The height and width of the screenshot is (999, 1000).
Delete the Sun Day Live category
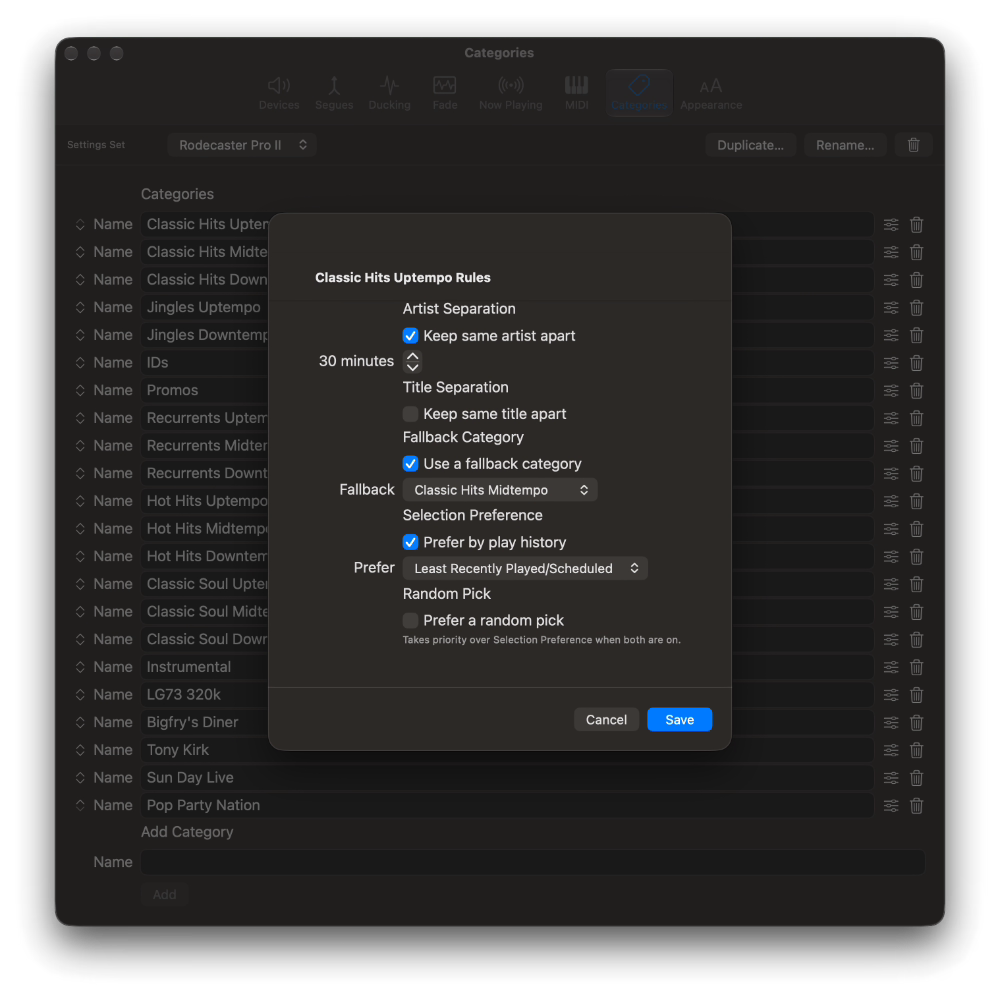[916, 778]
